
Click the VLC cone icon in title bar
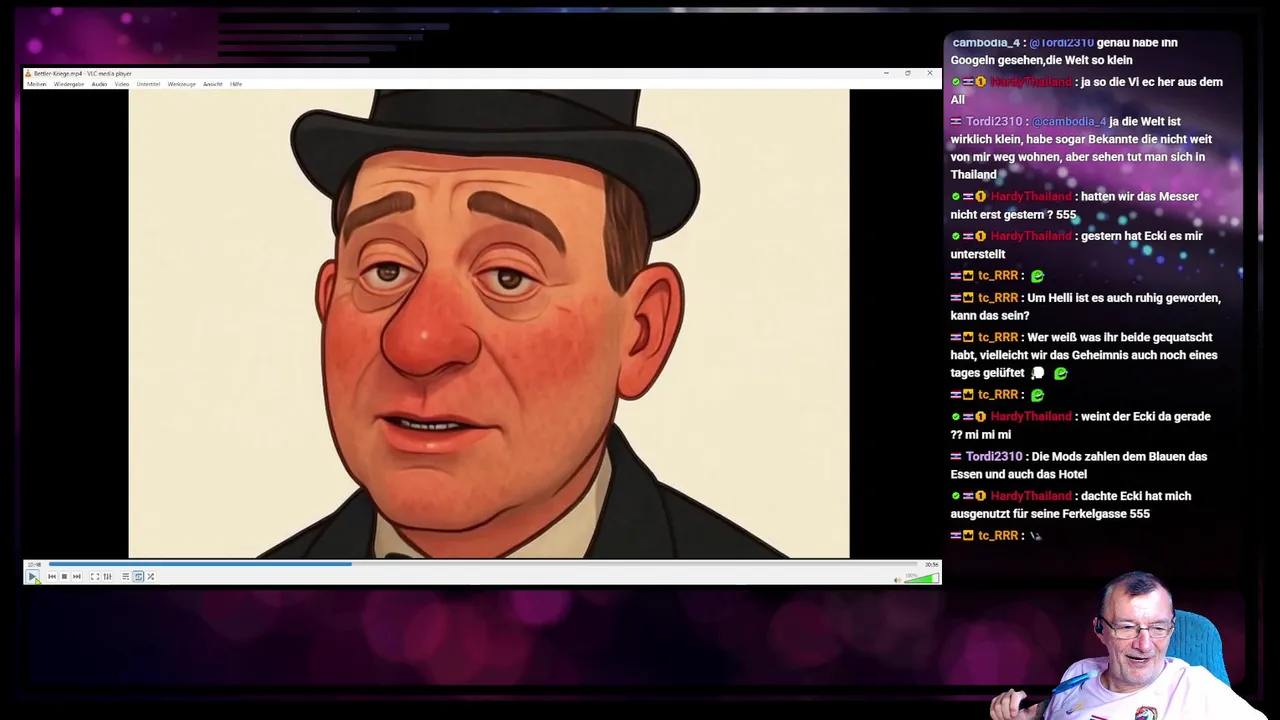tap(29, 73)
